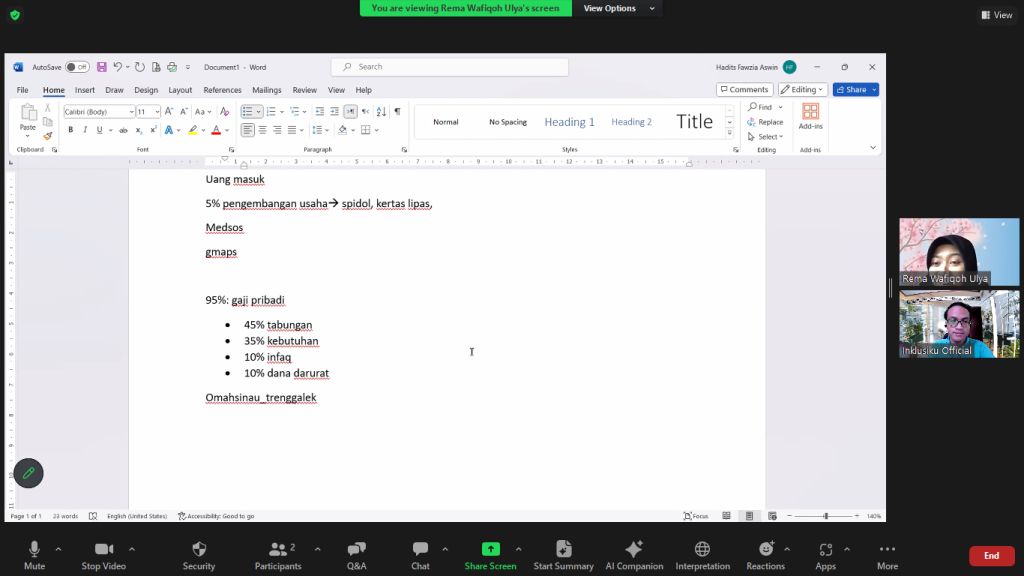Click the Format Painter brush icon
Screen dimensions: 1024x576
(47, 136)
